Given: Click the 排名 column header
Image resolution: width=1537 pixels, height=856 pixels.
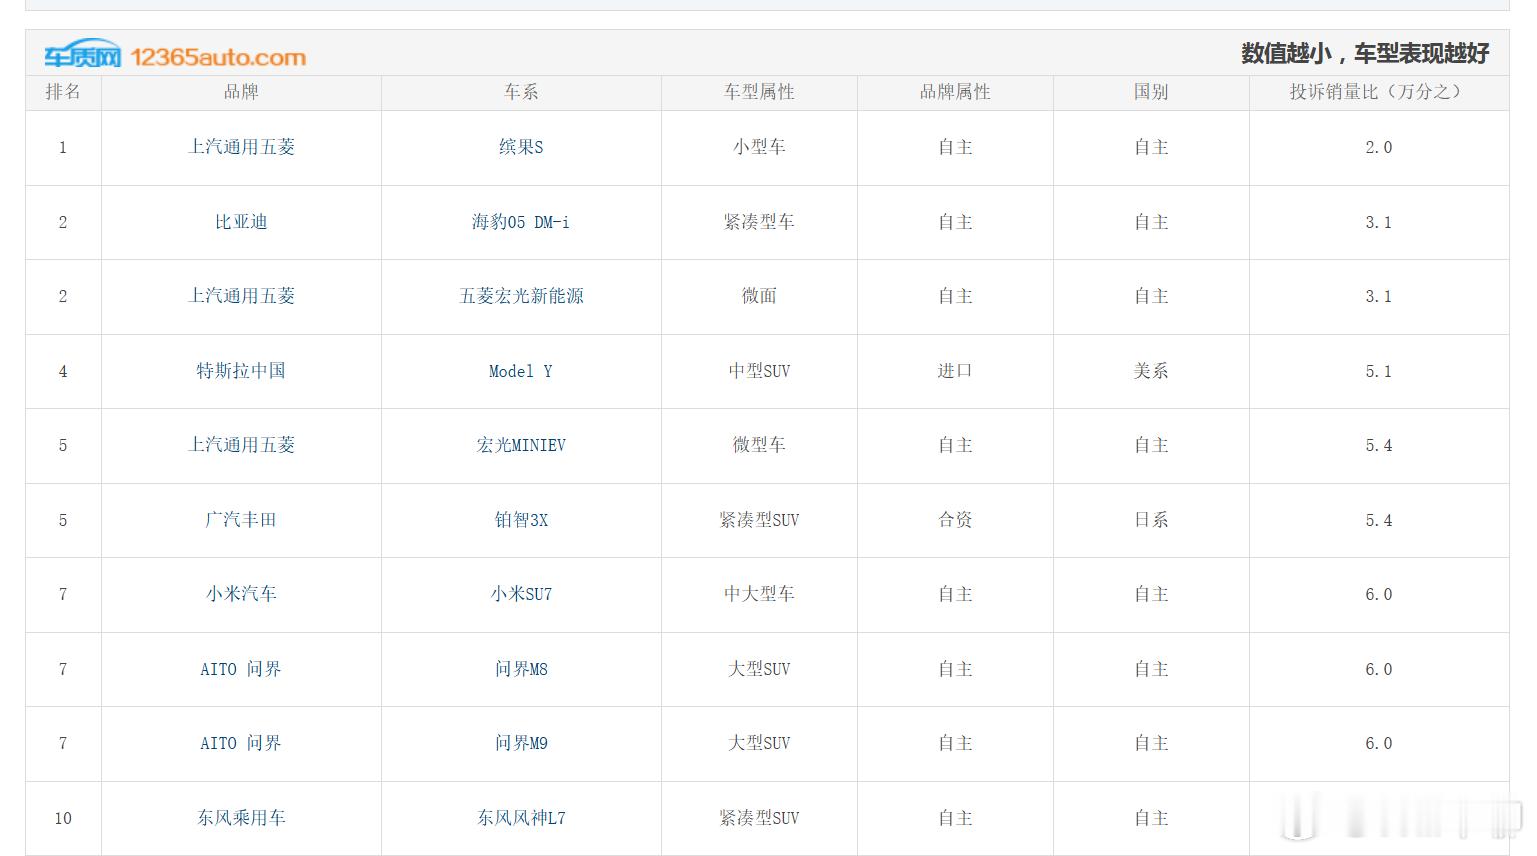Looking at the screenshot, I should [63, 92].
